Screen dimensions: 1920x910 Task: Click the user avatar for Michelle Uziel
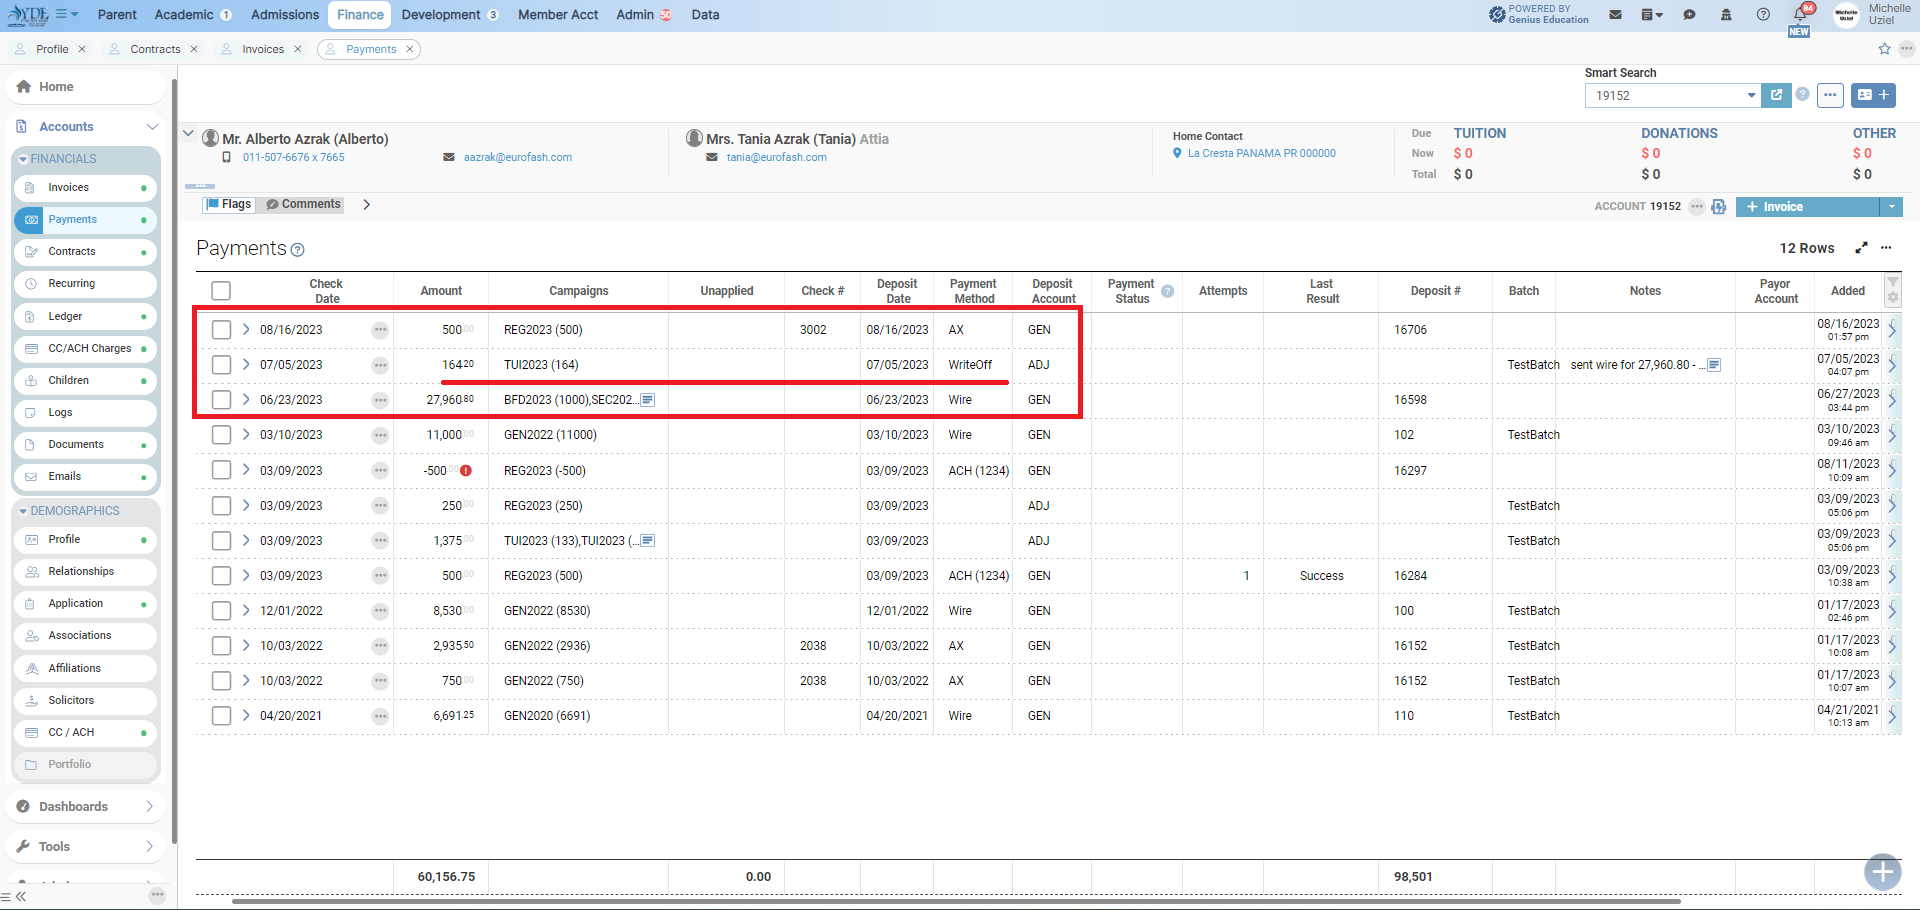pyautogui.click(x=1846, y=15)
